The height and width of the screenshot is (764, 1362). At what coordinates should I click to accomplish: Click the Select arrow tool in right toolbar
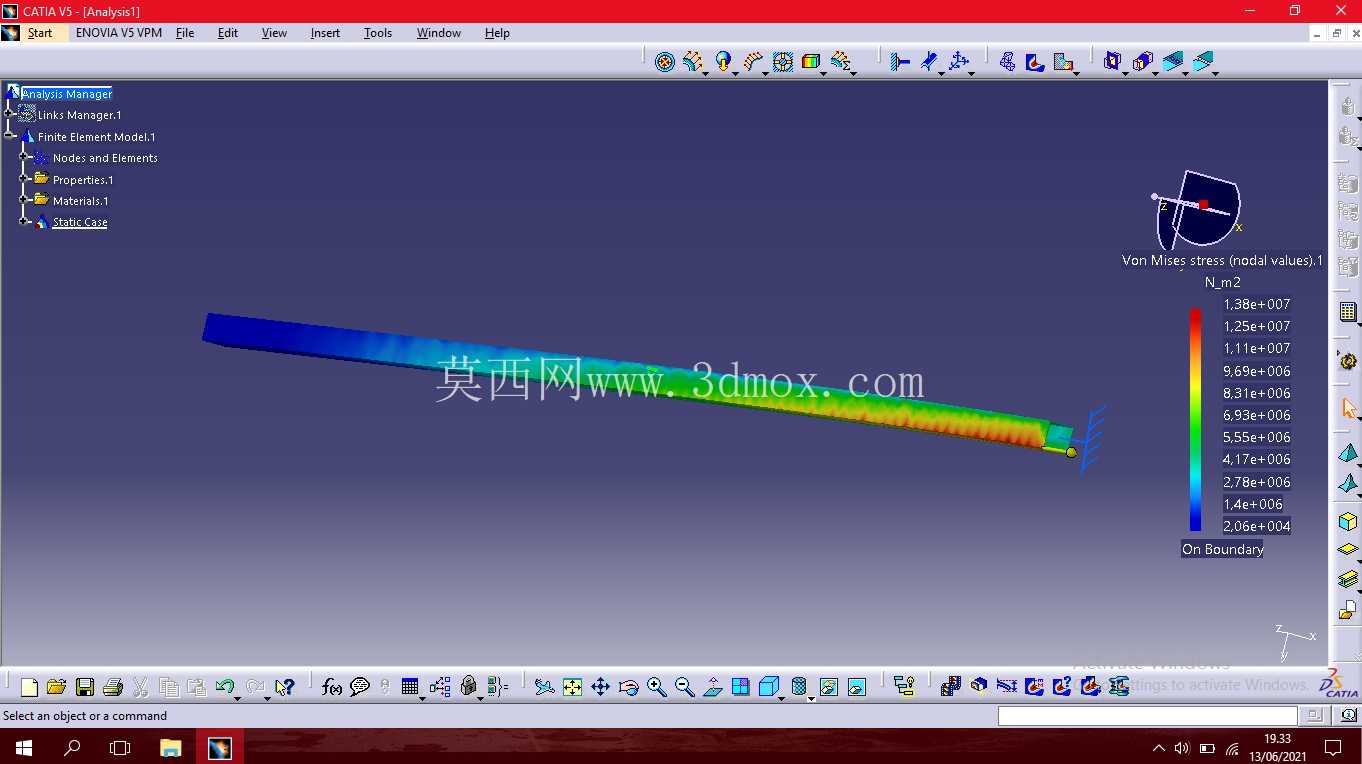coord(1348,408)
